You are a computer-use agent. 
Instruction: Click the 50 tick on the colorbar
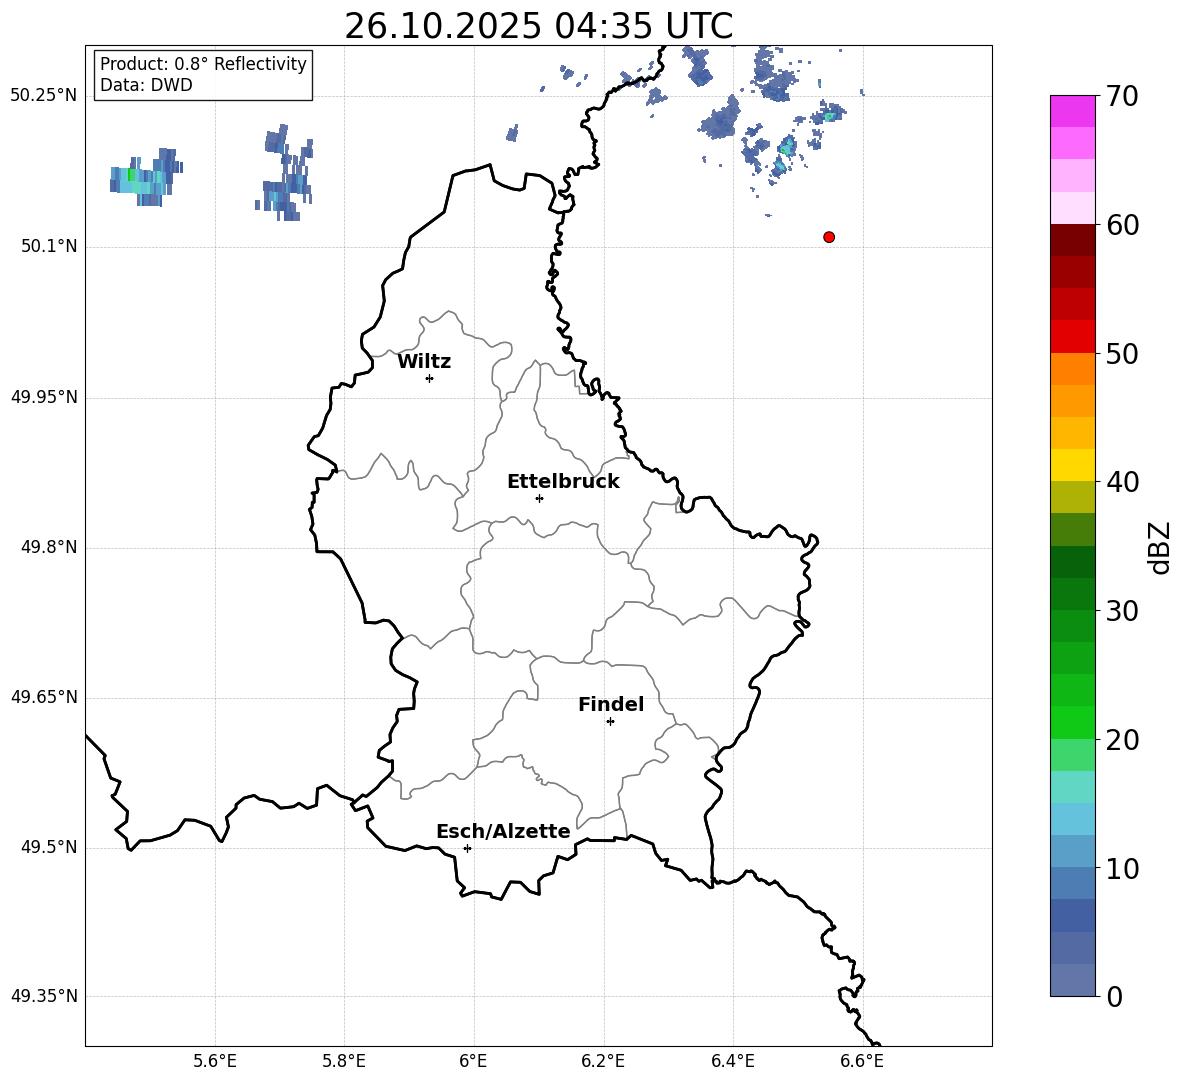(x=1122, y=353)
